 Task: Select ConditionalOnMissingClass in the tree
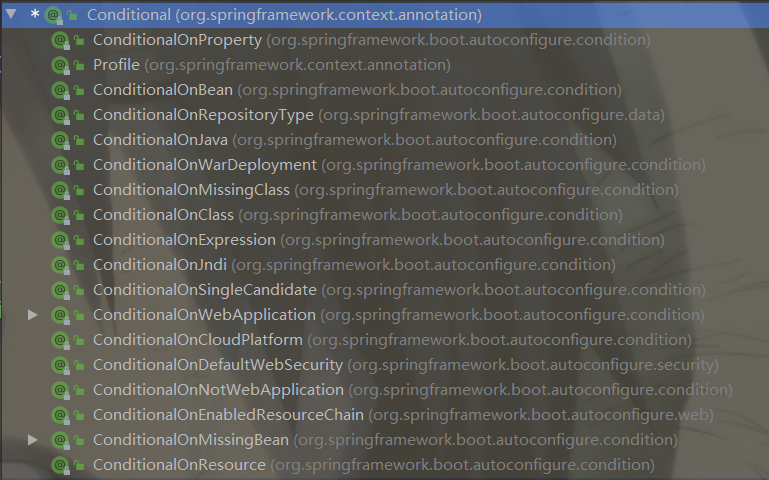coord(191,190)
